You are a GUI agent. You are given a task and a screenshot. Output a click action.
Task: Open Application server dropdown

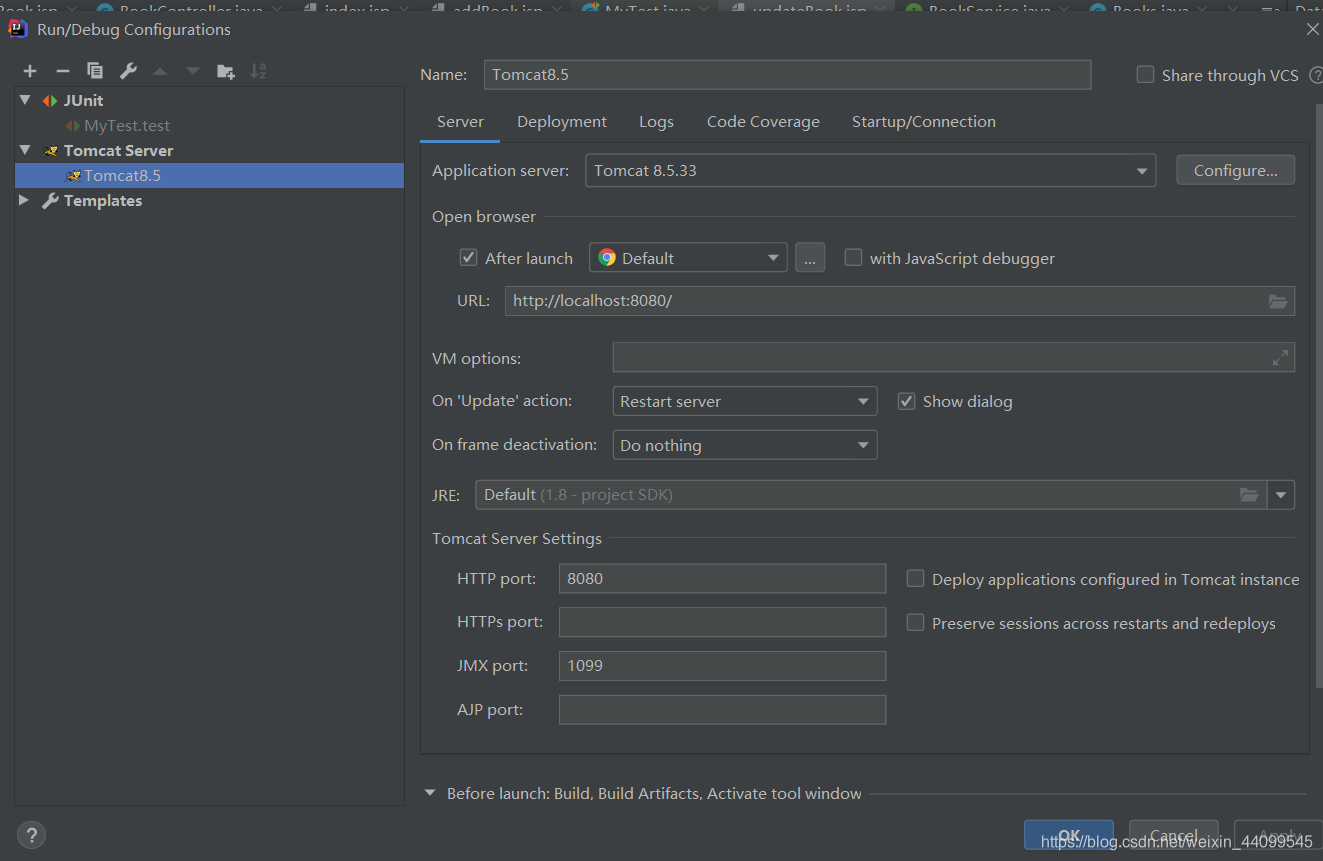tap(870, 171)
